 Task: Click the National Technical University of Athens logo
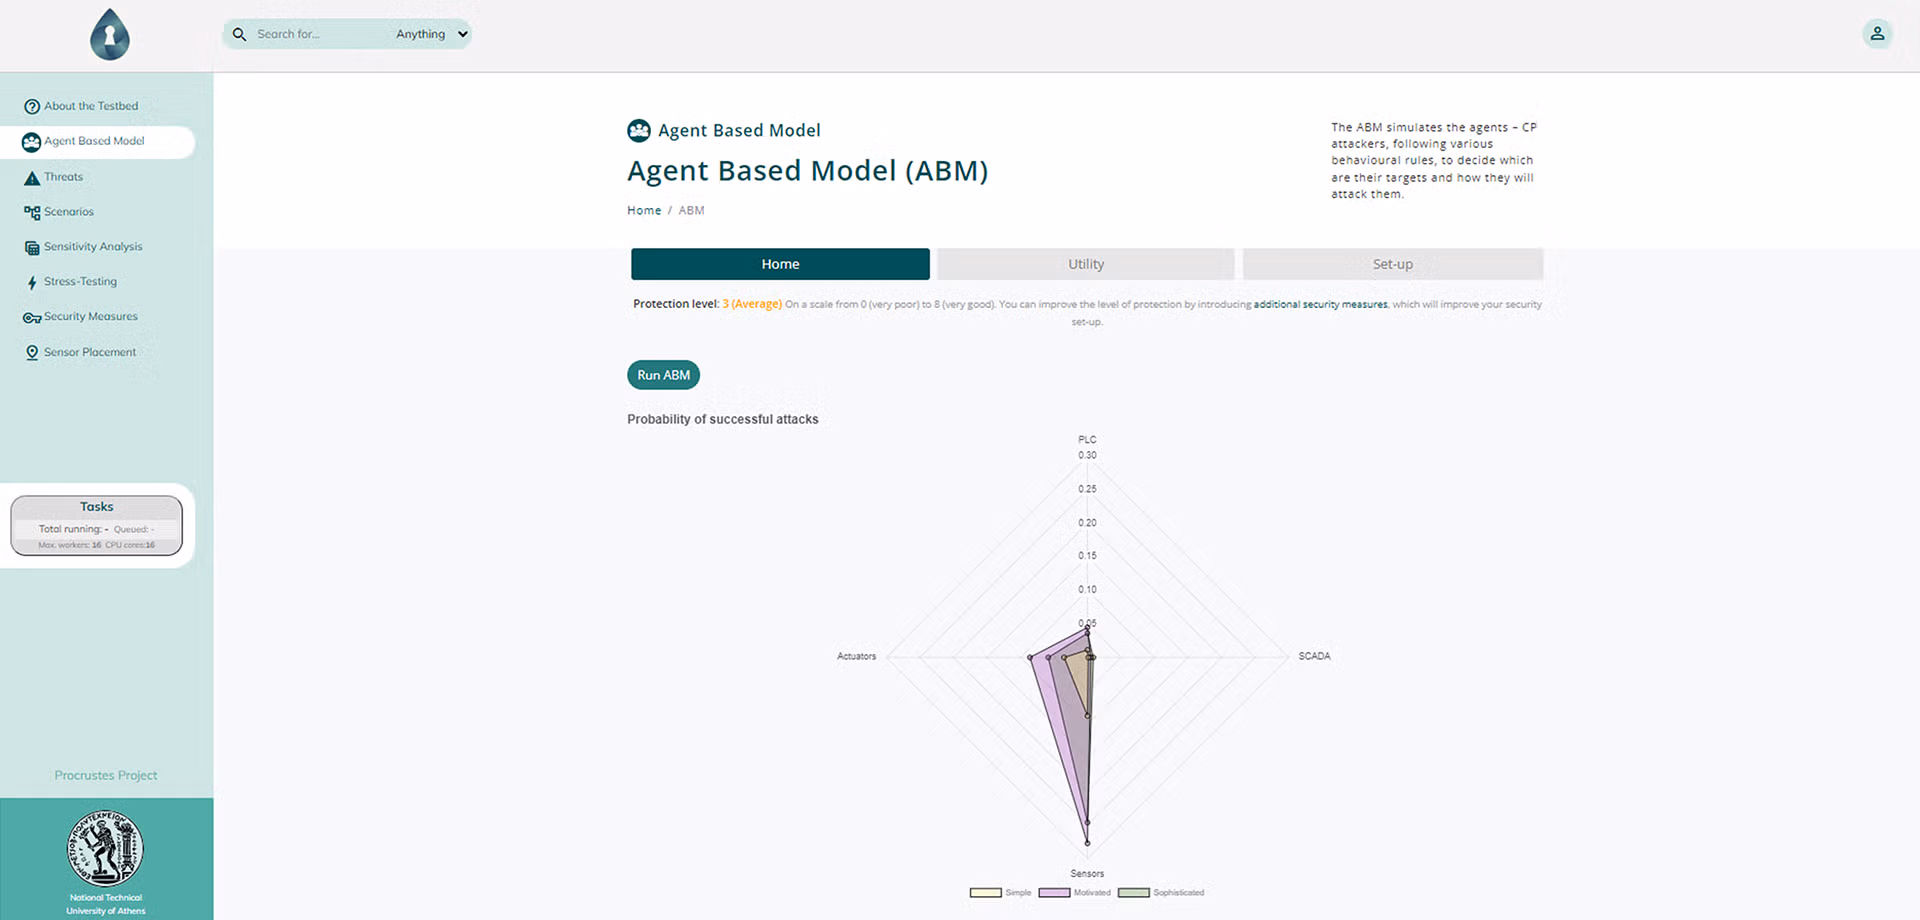(x=105, y=848)
